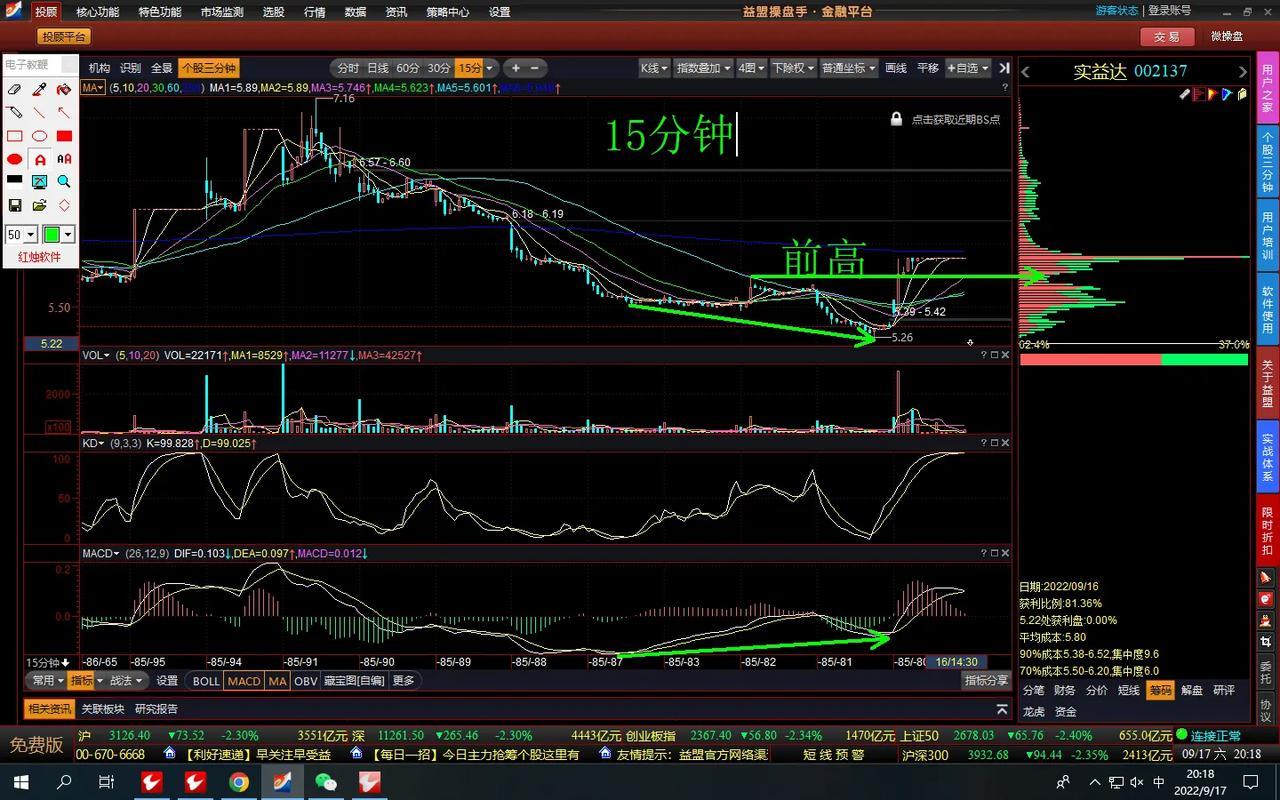Pick the eyedropper color picker tool

[39, 89]
